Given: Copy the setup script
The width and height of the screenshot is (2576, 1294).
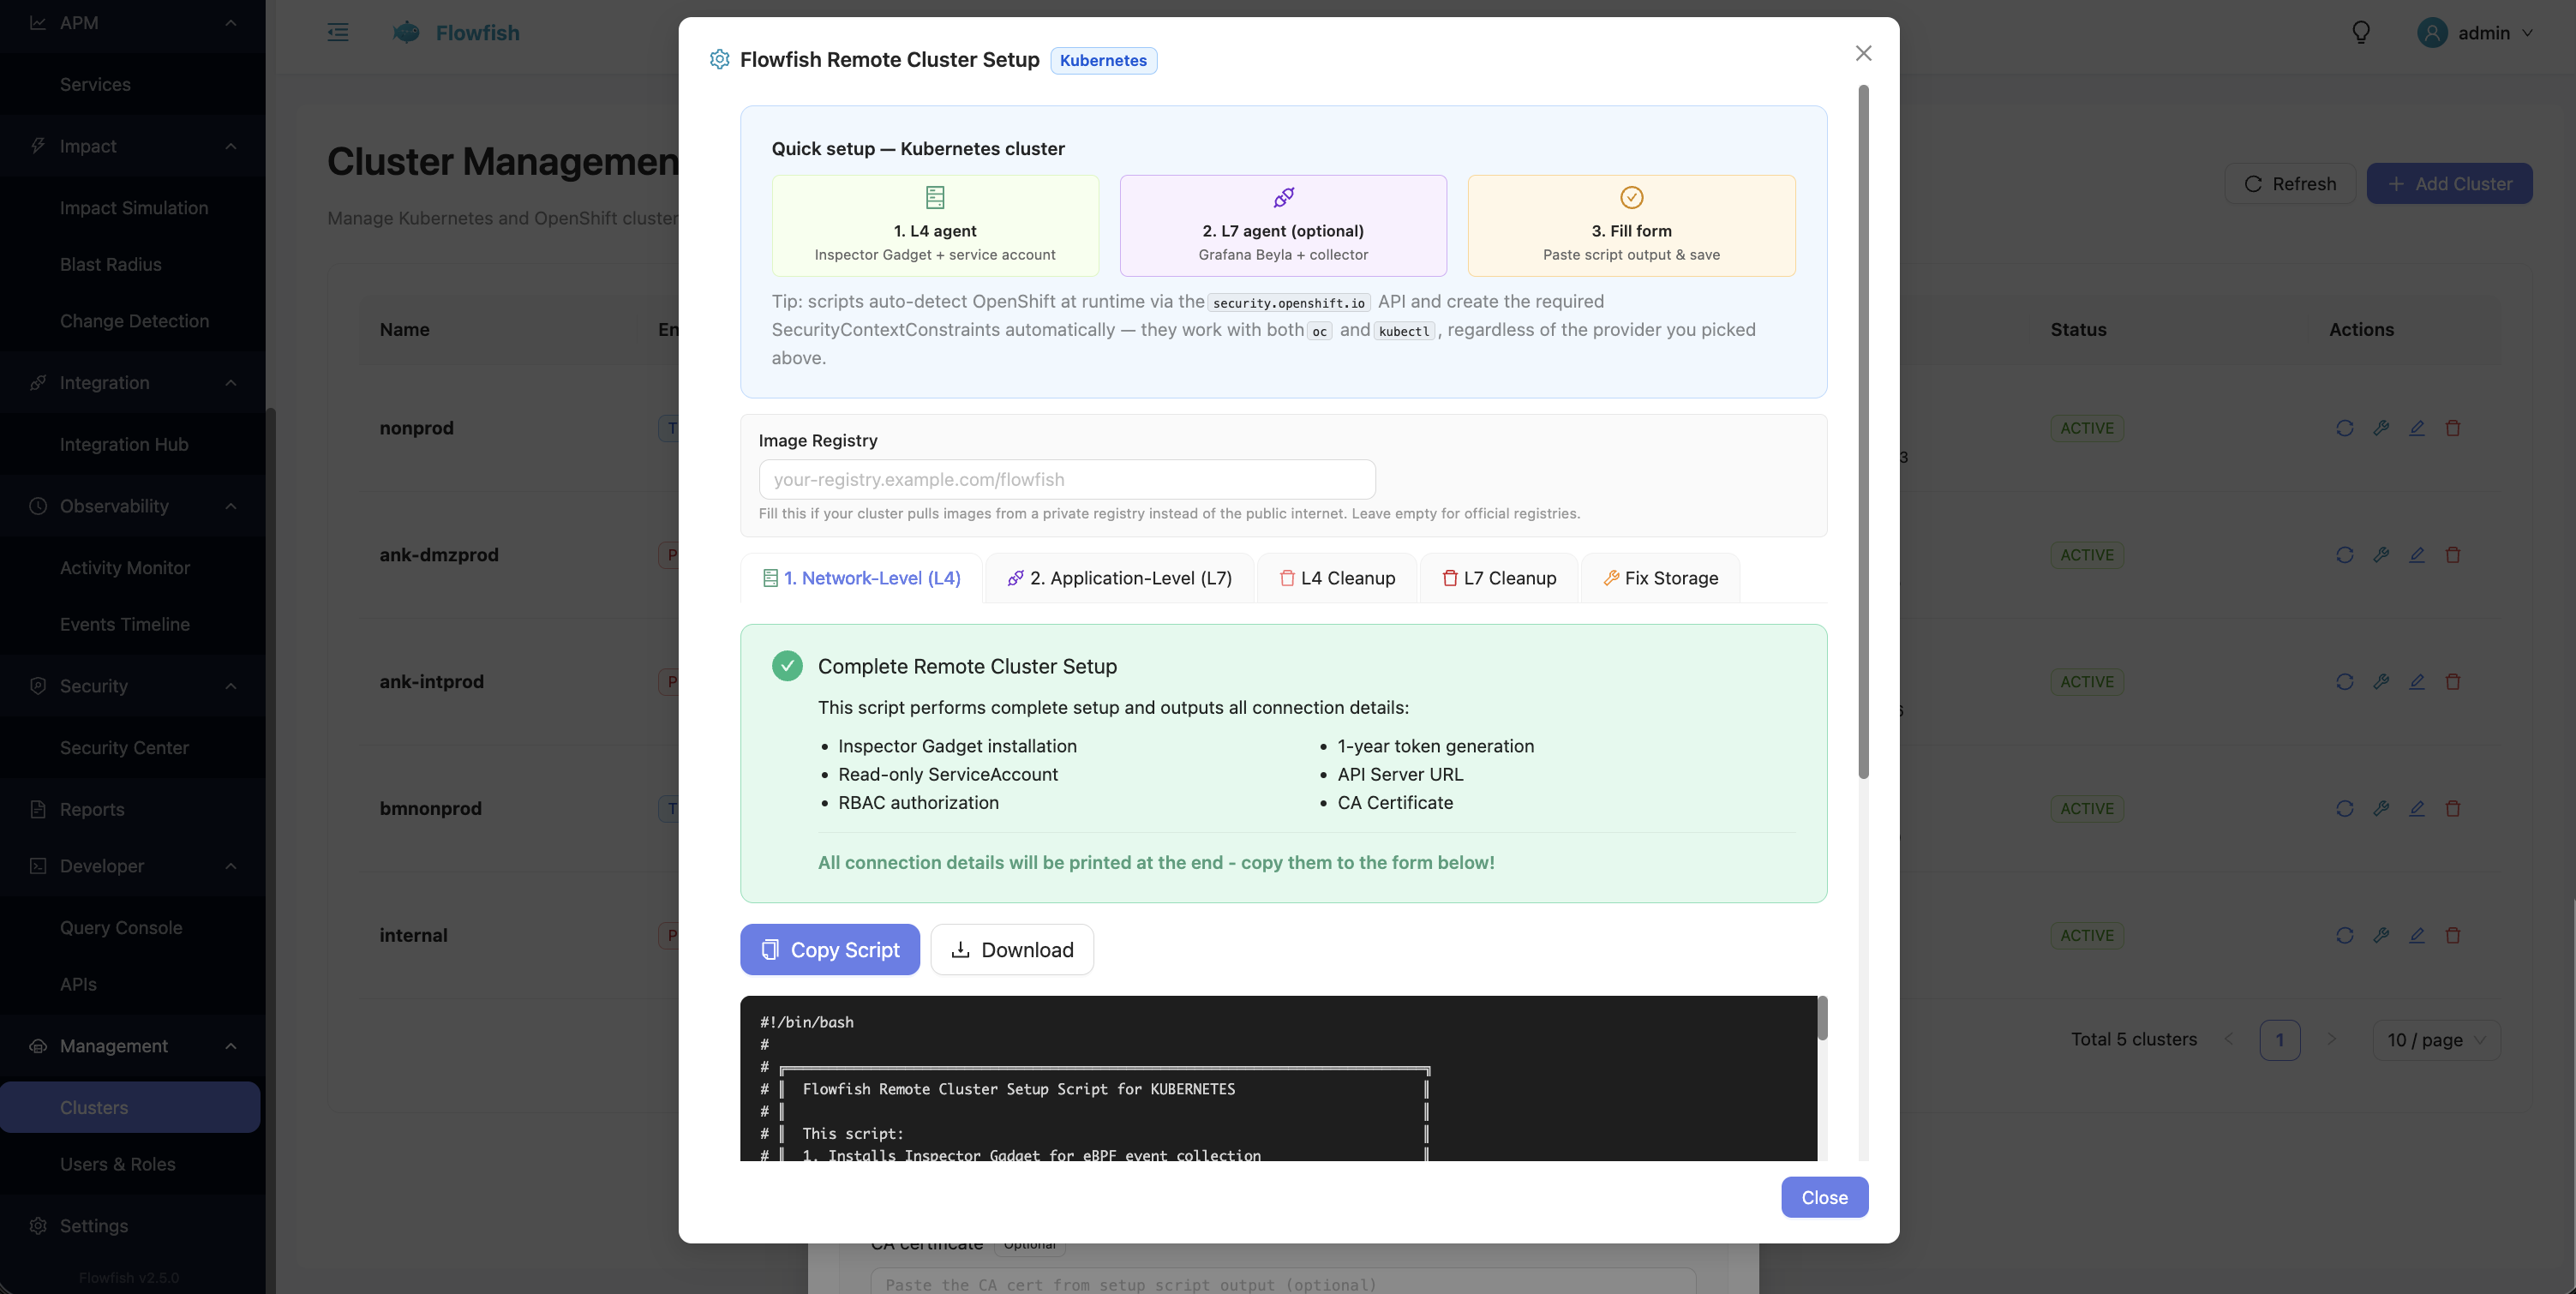Looking at the screenshot, I should (830, 950).
